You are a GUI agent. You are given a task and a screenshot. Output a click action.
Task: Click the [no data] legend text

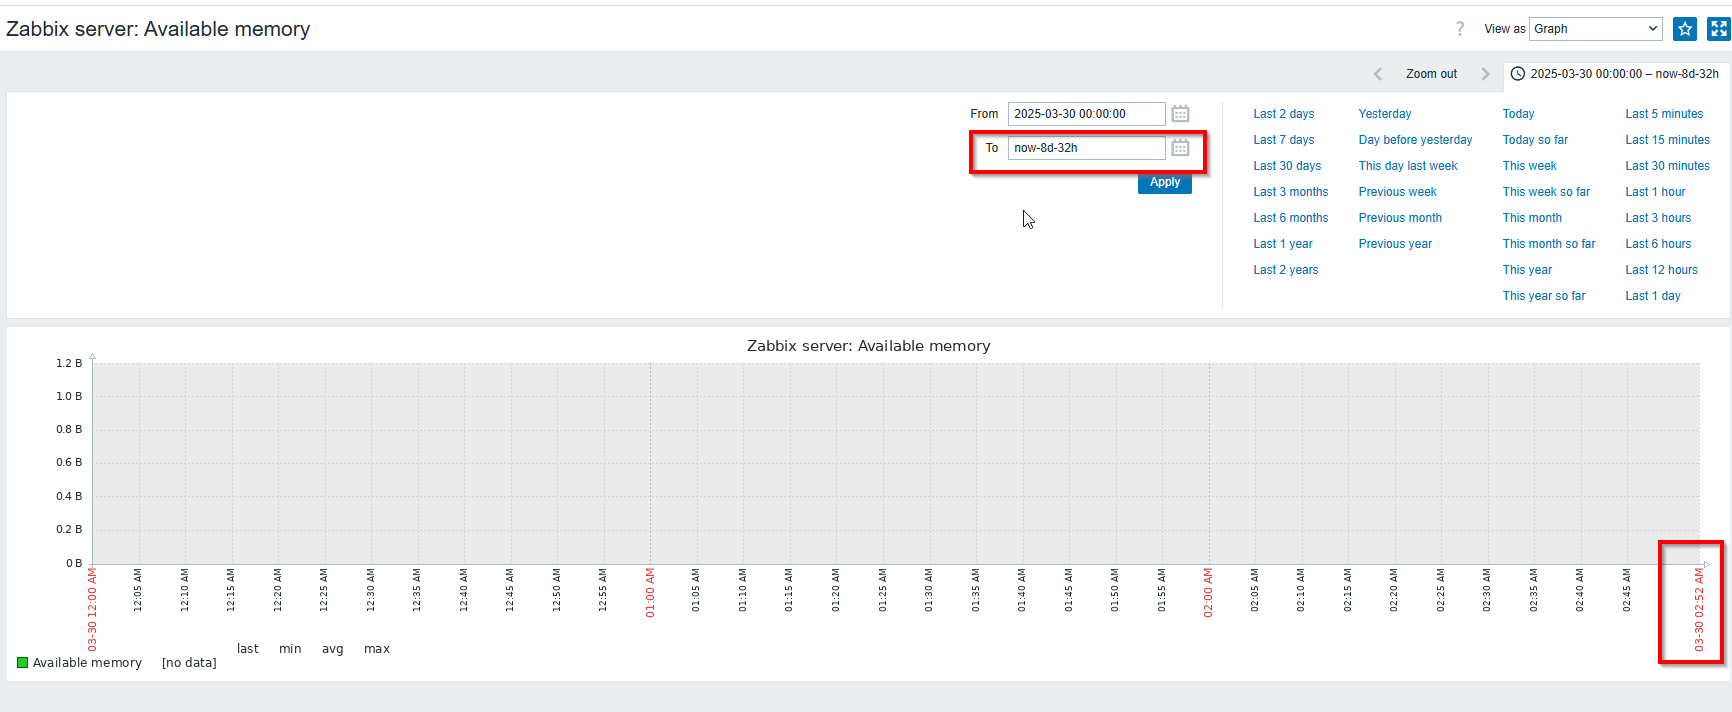click(189, 663)
